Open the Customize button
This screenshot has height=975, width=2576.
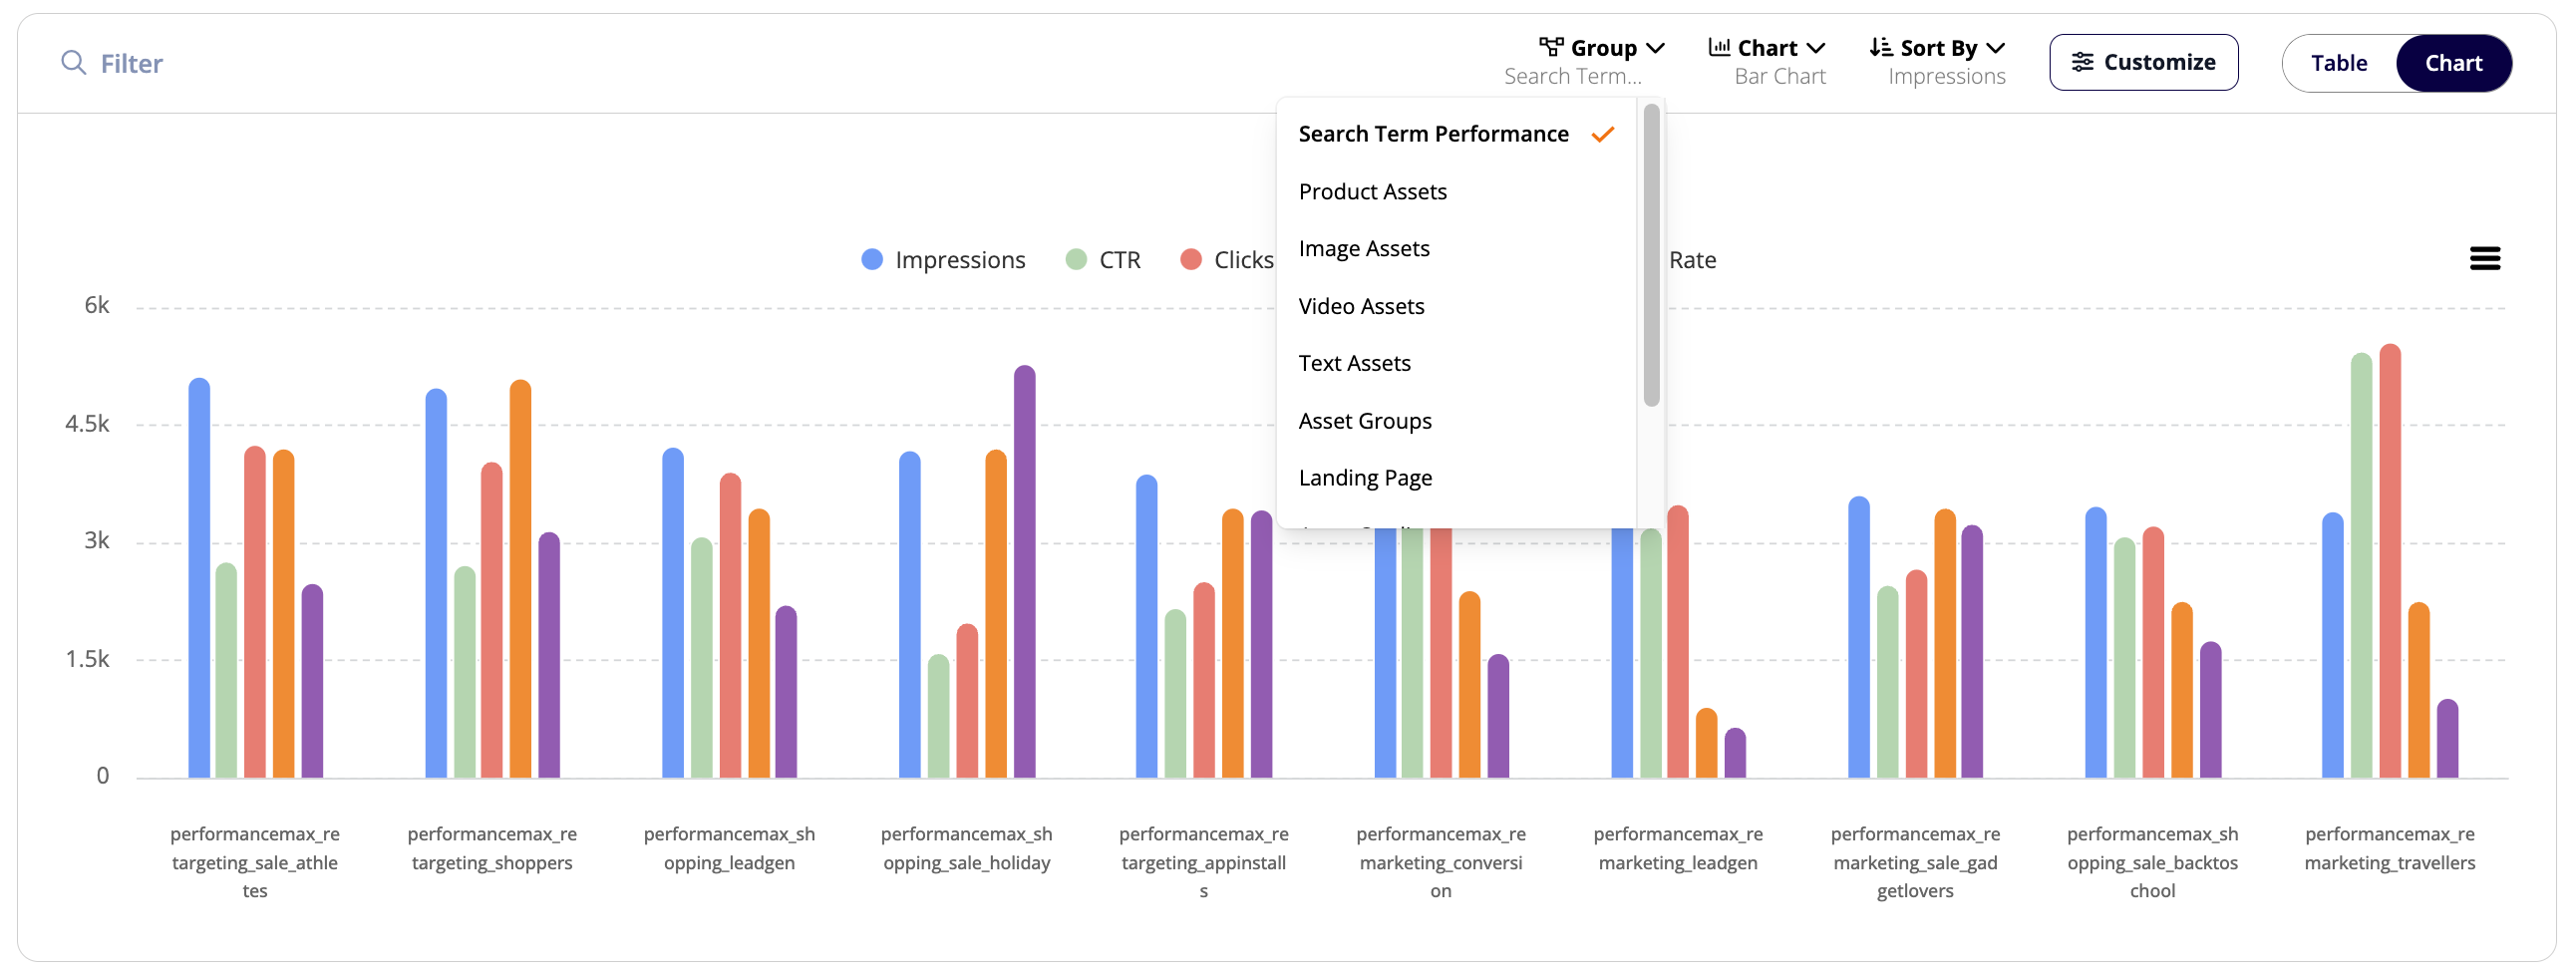click(x=2143, y=62)
